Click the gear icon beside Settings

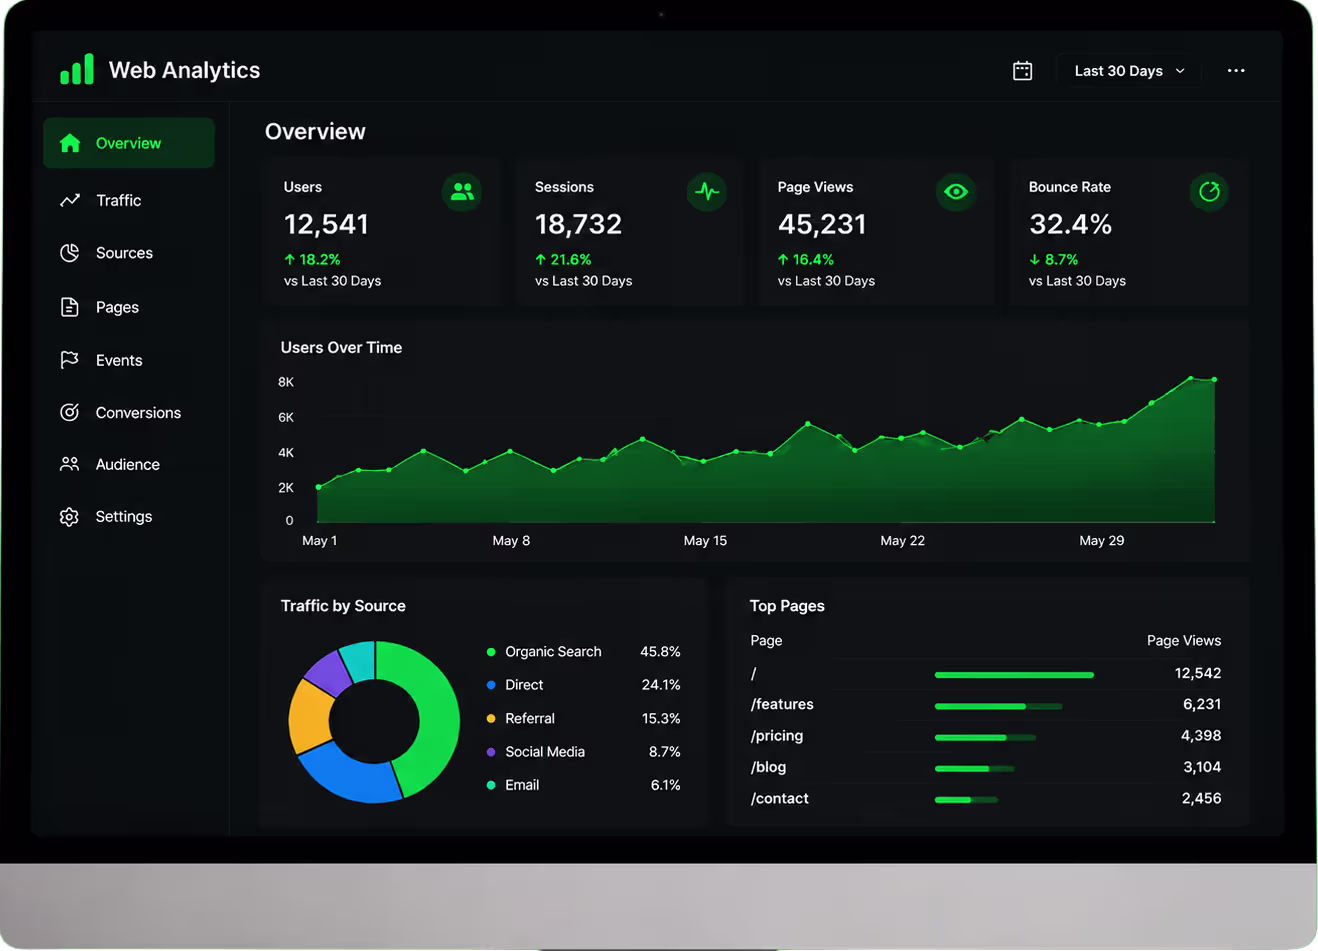click(70, 517)
